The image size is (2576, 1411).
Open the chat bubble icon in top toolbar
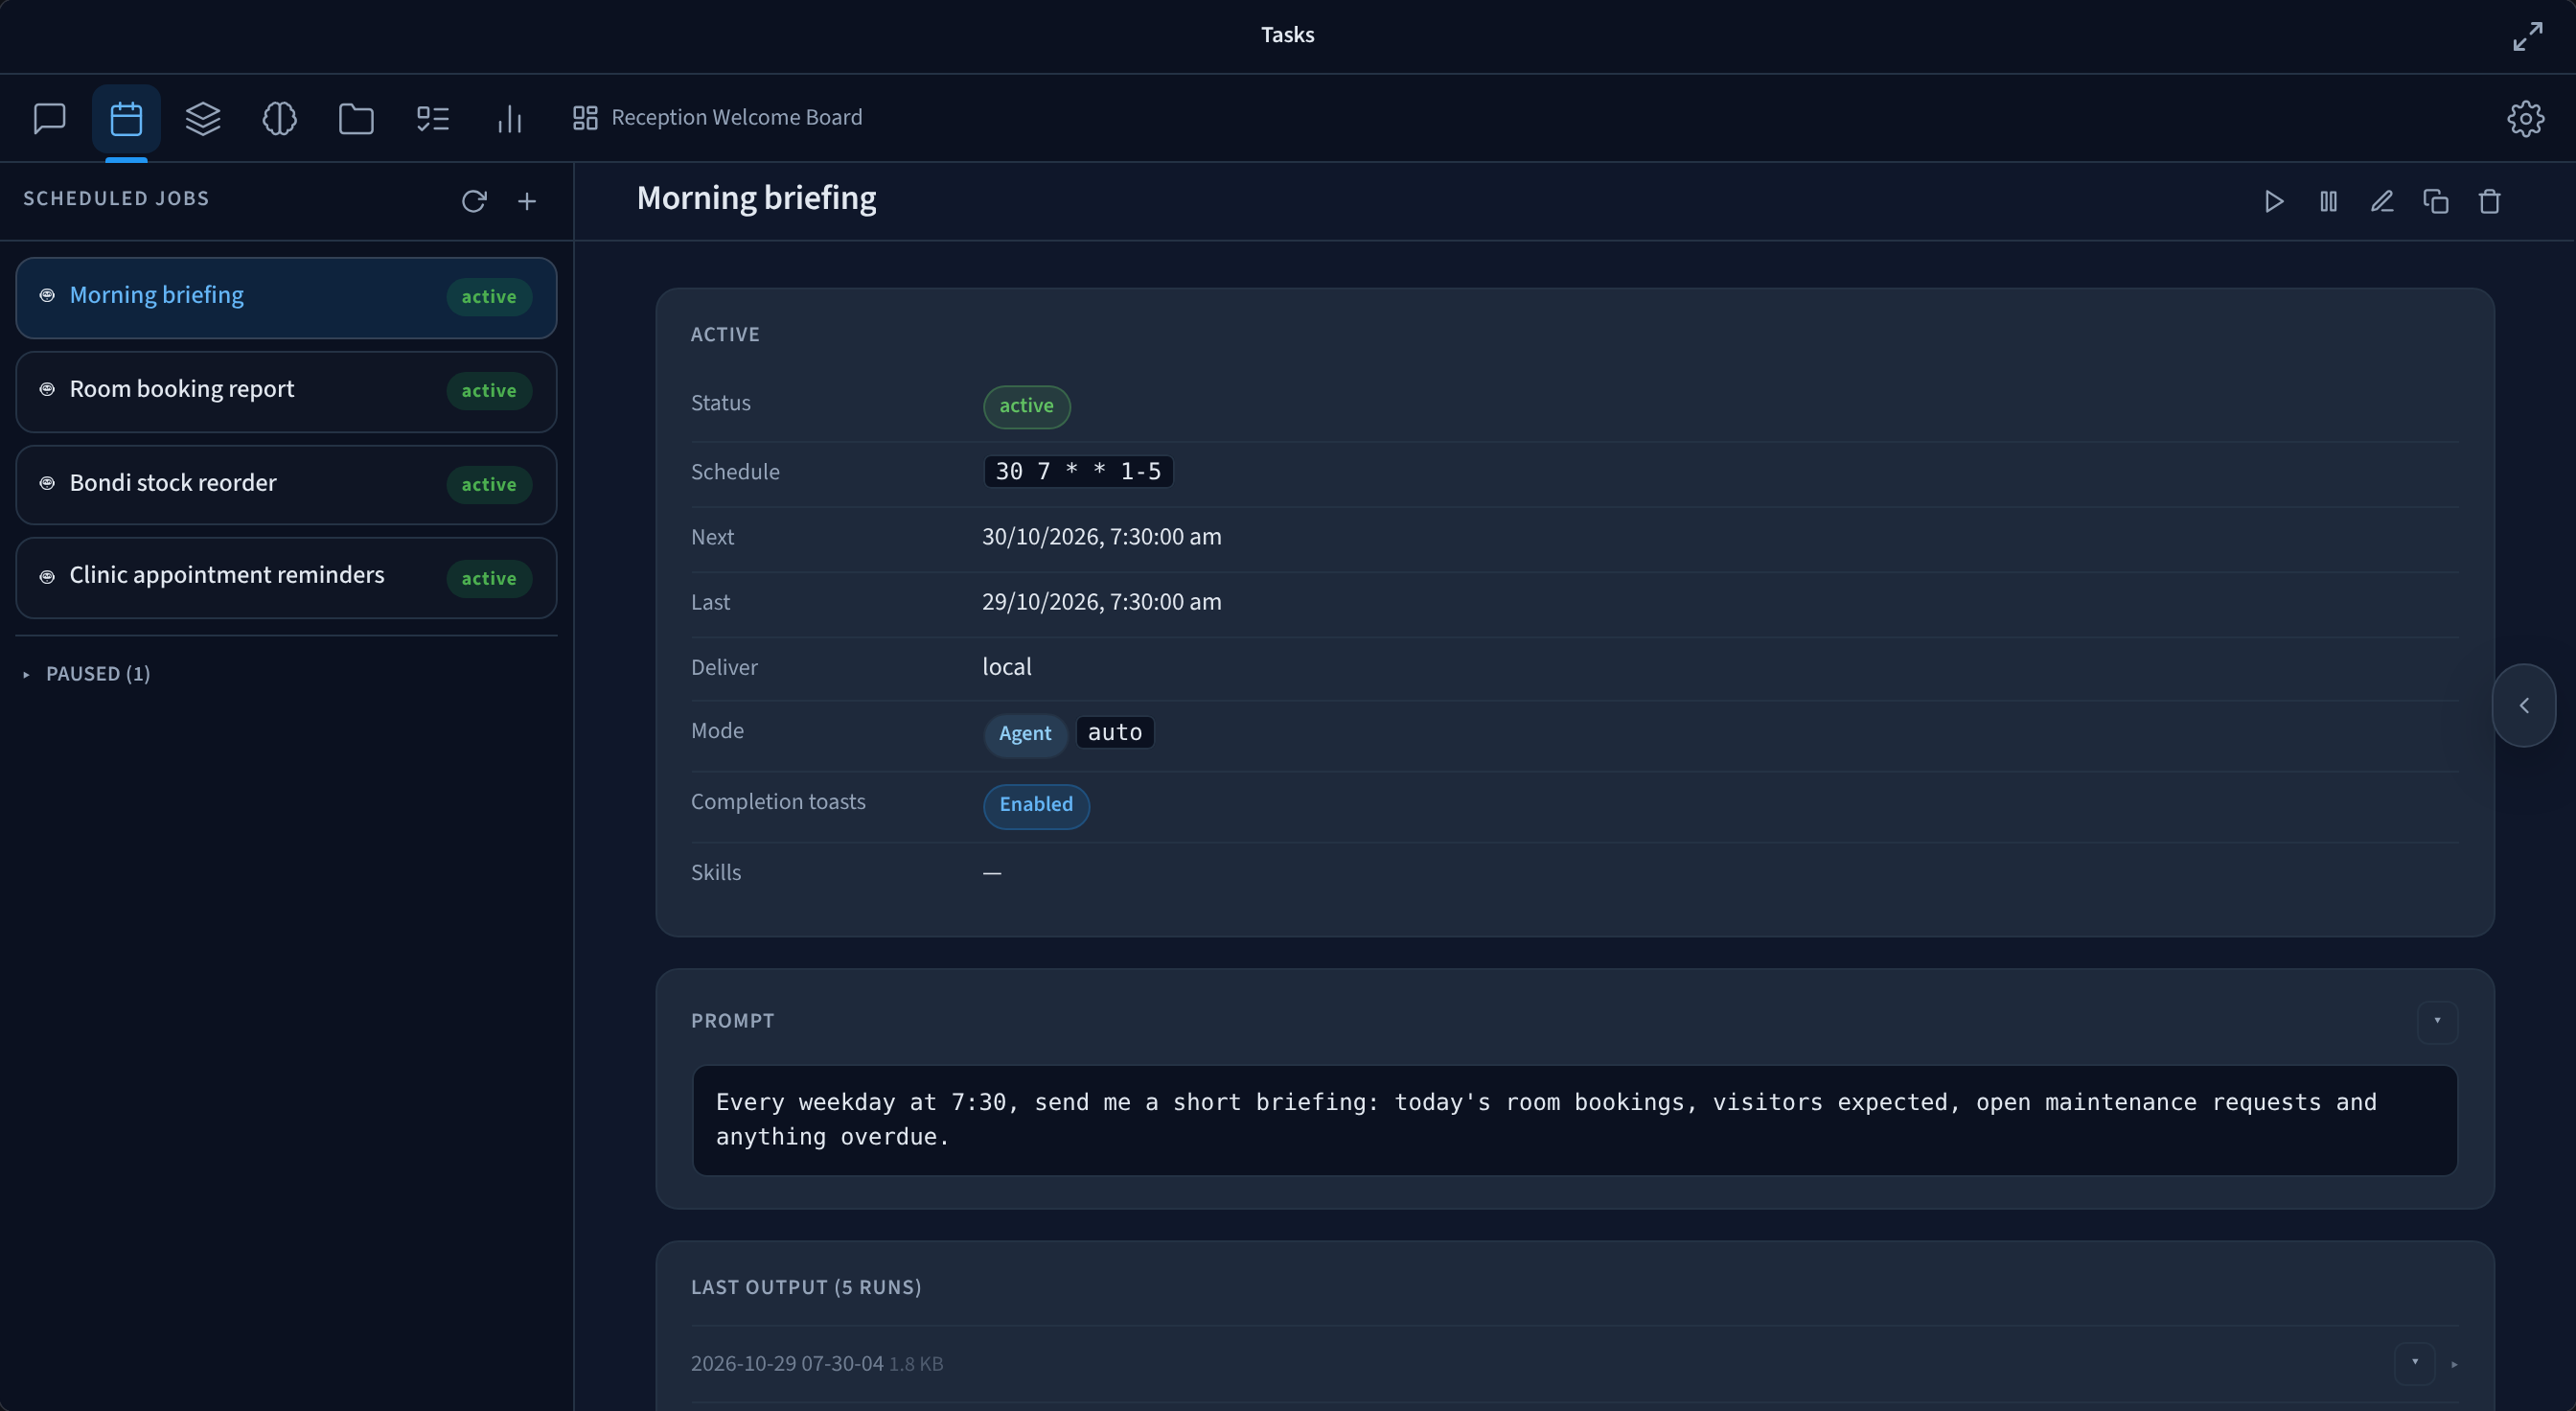tap(49, 118)
